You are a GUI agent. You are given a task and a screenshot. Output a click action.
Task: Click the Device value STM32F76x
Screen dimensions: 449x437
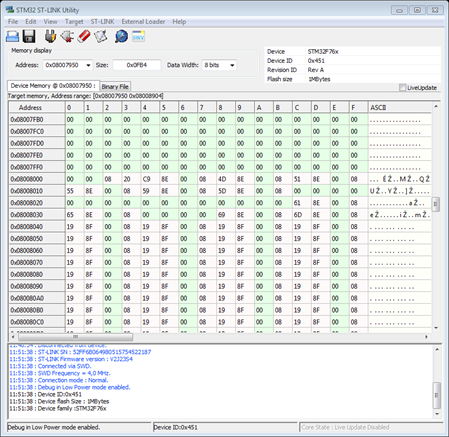(323, 52)
